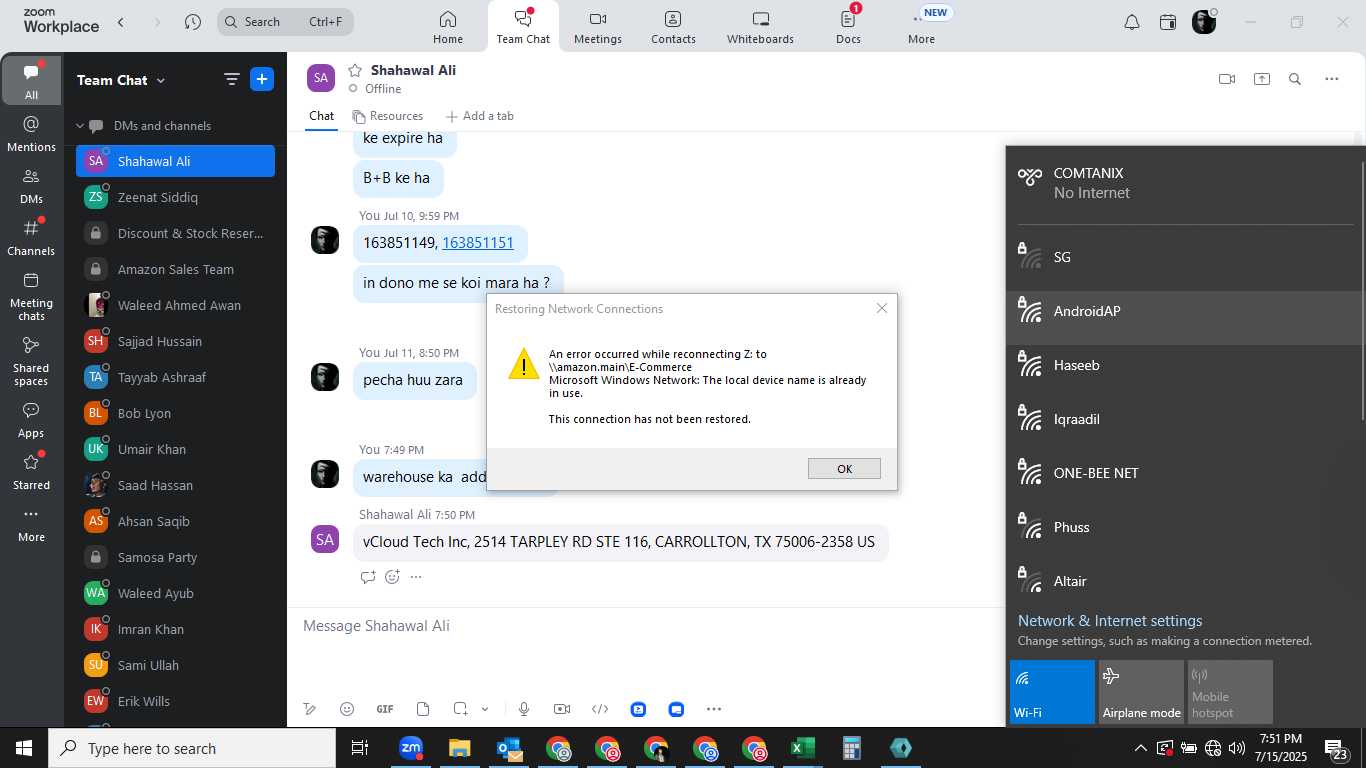Open the emoji picker in message toolbar
The image size is (1366, 768).
[x=347, y=709]
